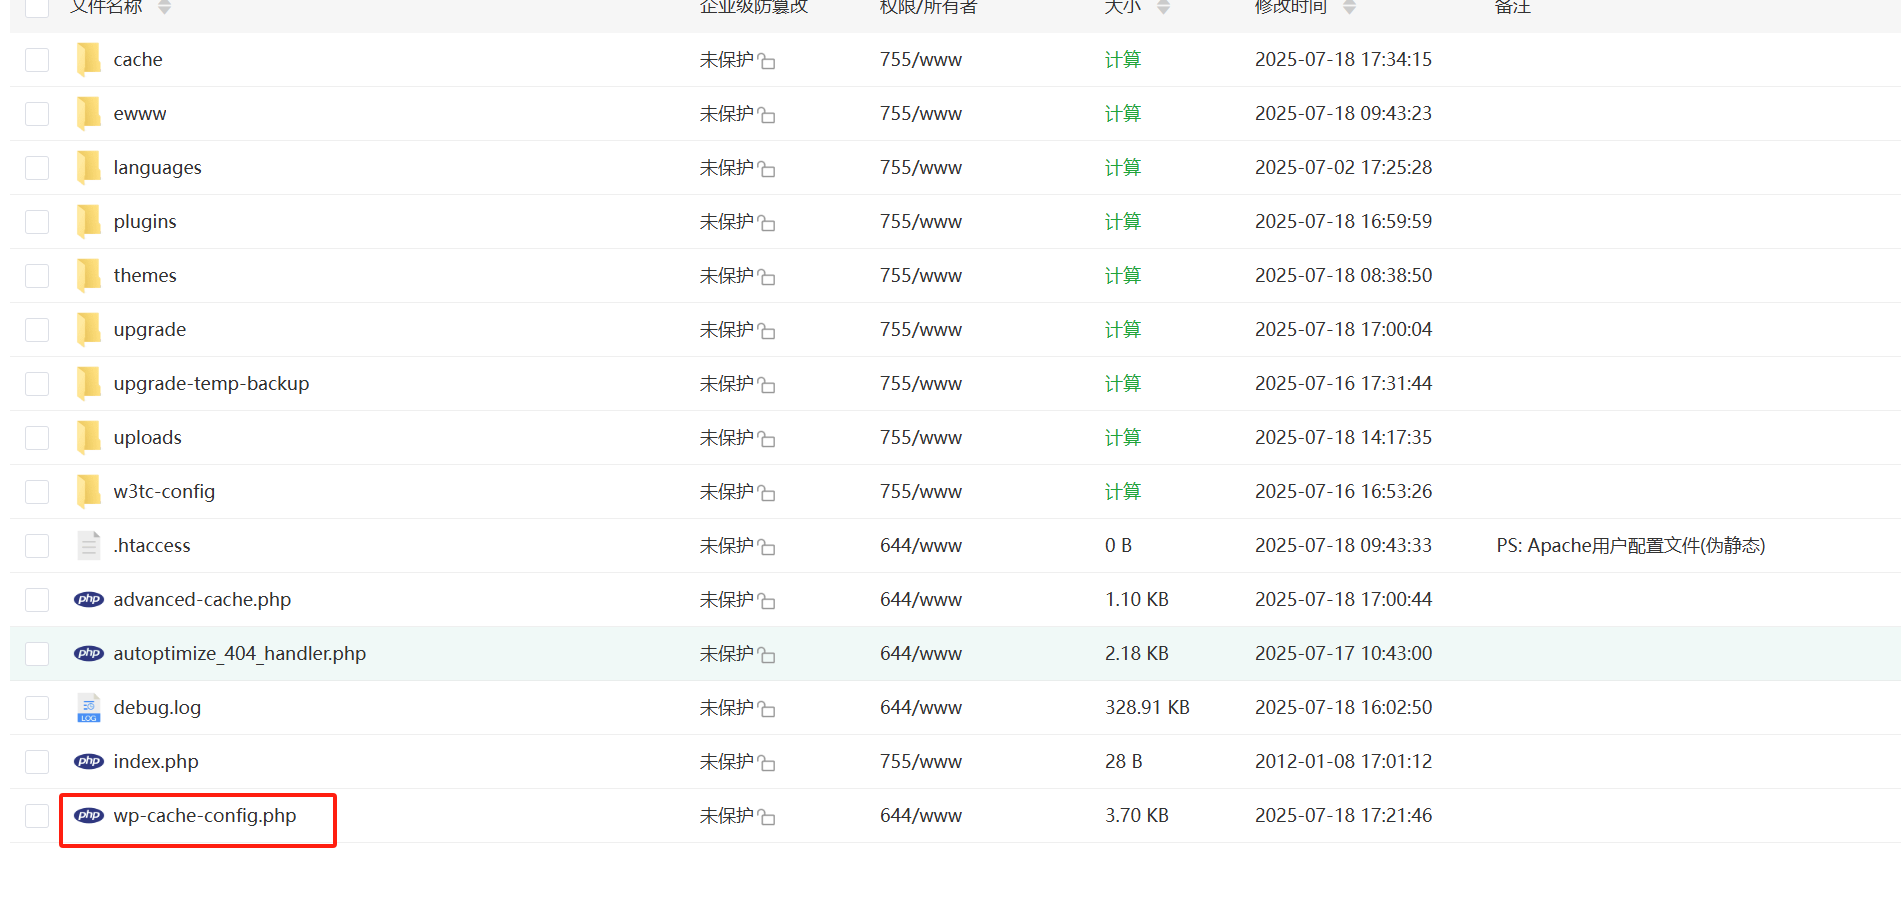Viewport: 1901px width, 902px height.
Task: Click the cache folder icon
Action: click(89, 59)
